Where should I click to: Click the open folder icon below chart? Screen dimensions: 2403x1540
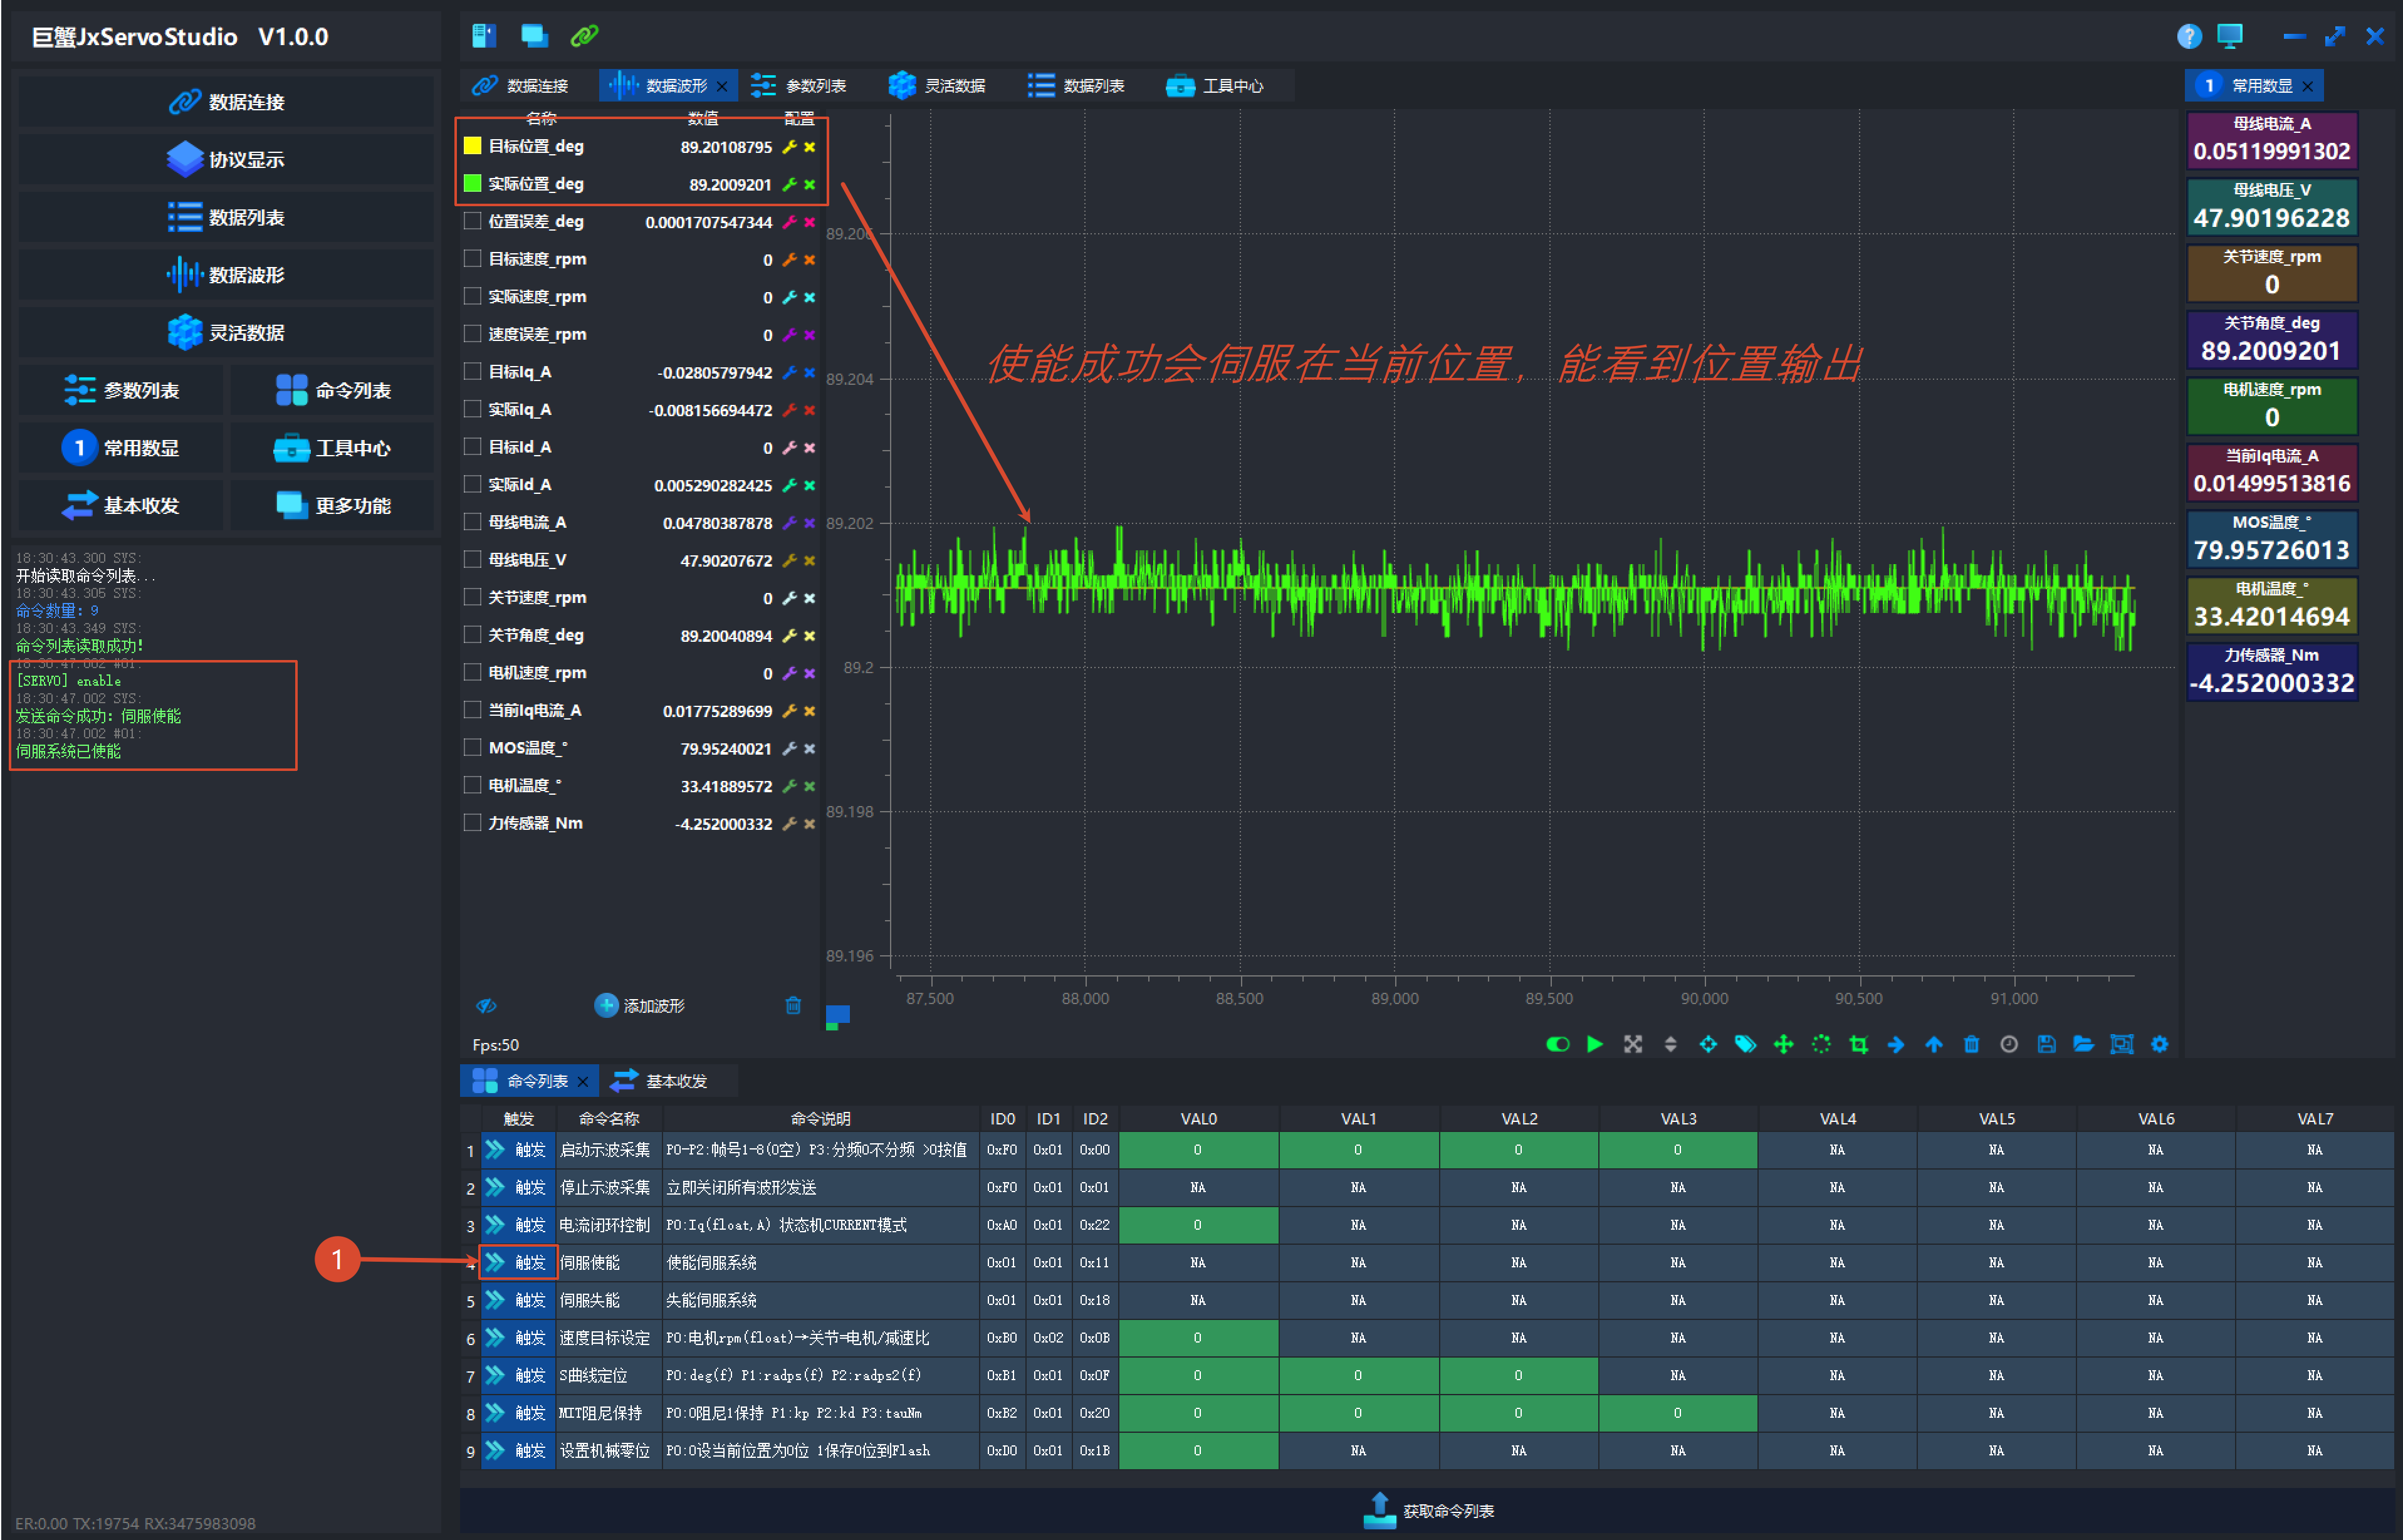(2084, 1044)
